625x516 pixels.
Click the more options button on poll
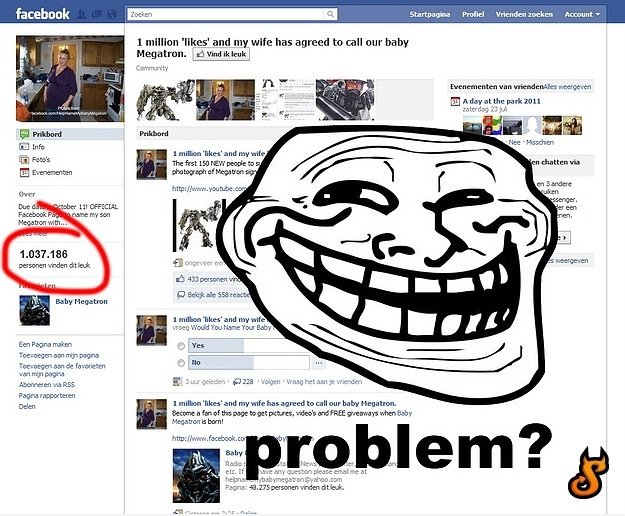click(x=318, y=363)
